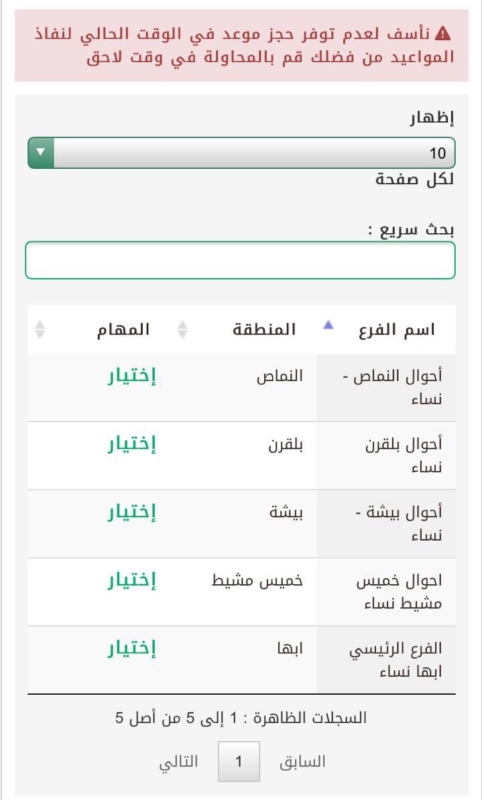The height and width of the screenshot is (800, 482).
Task: Click the التالي next page link
Action: pos(179,762)
